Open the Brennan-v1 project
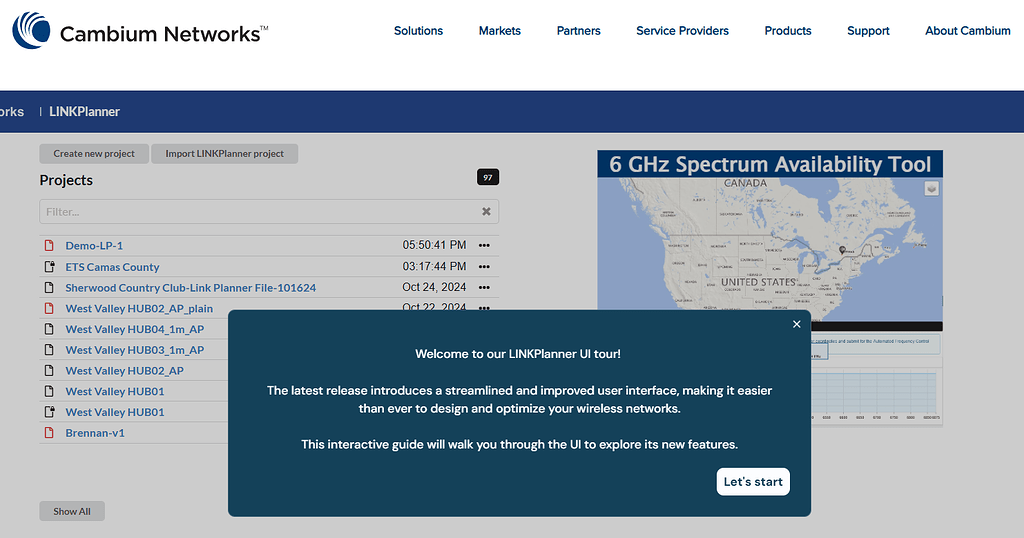 pyautogui.click(x=95, y=432)
